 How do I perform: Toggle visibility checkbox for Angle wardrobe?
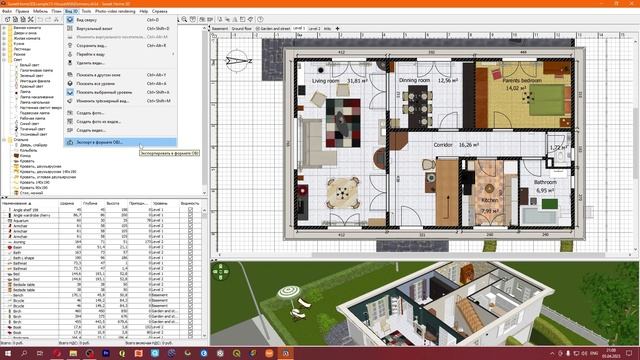click(x=190, y=215)
